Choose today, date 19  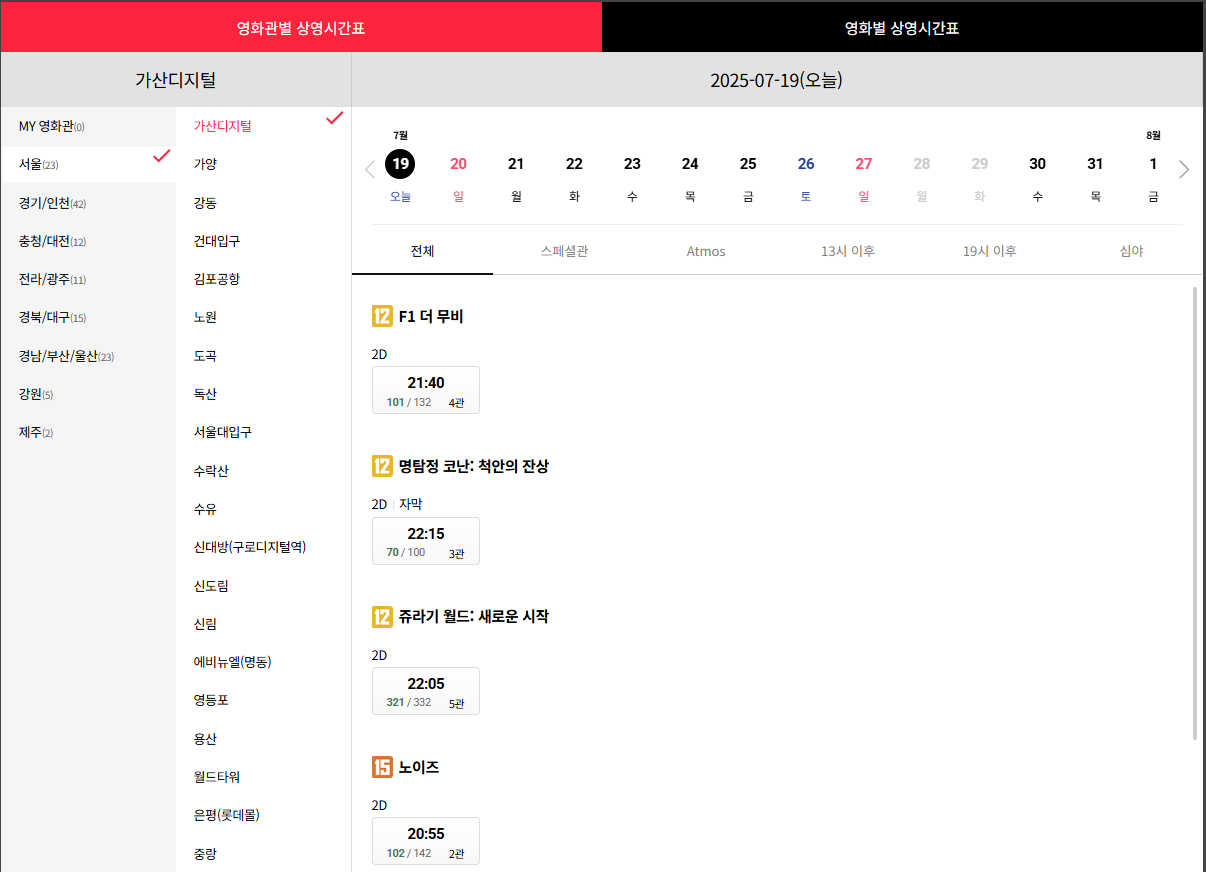coord(400,164)
